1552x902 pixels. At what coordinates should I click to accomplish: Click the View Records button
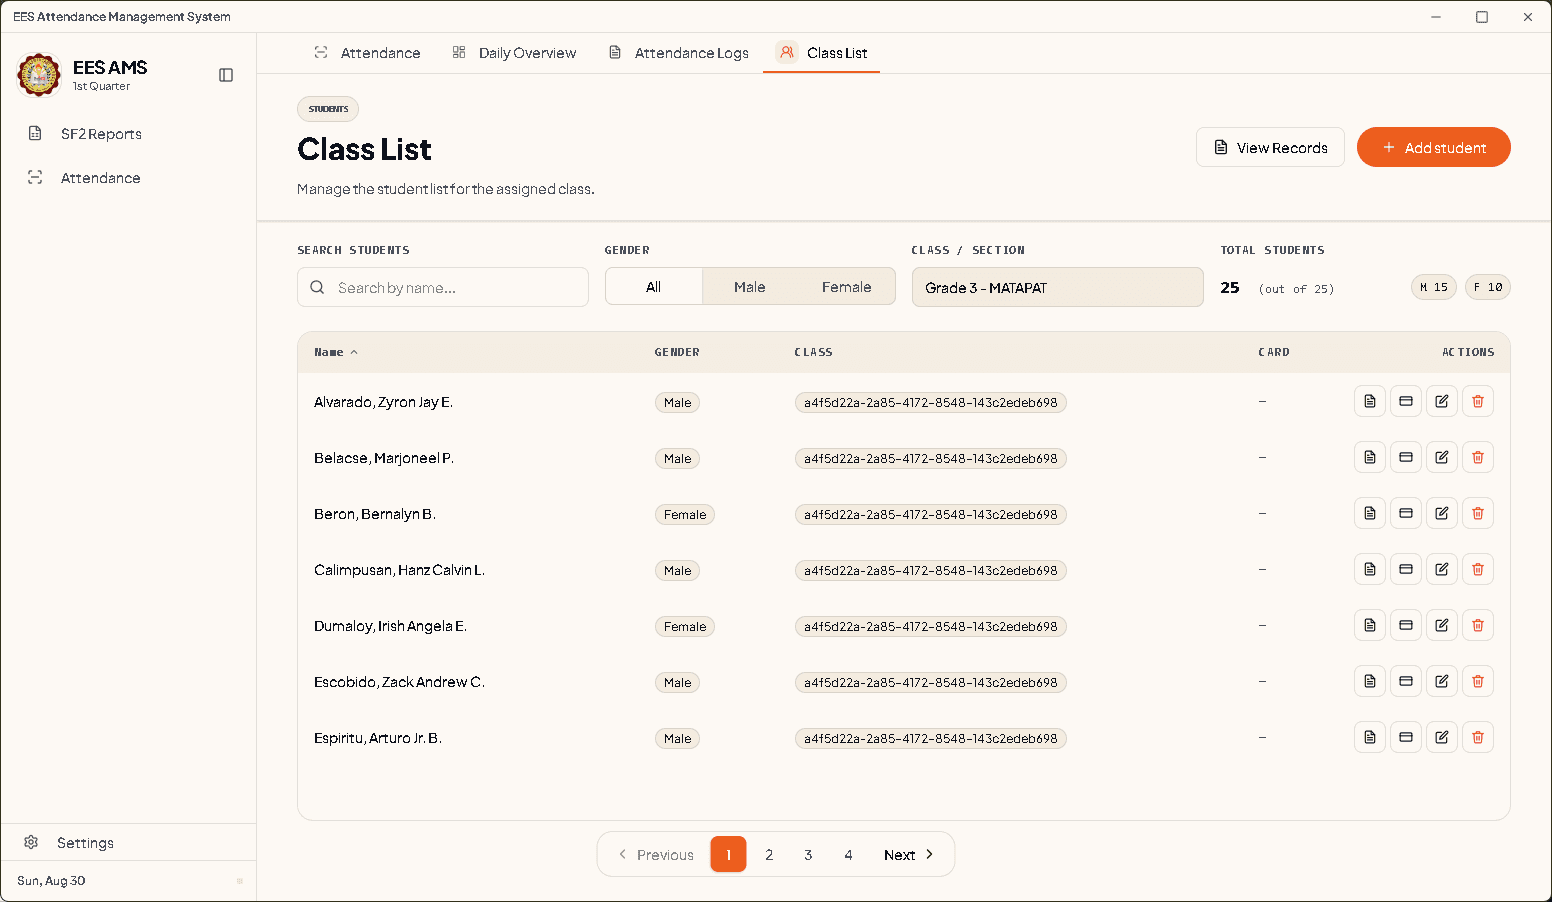pos(1270,147)
